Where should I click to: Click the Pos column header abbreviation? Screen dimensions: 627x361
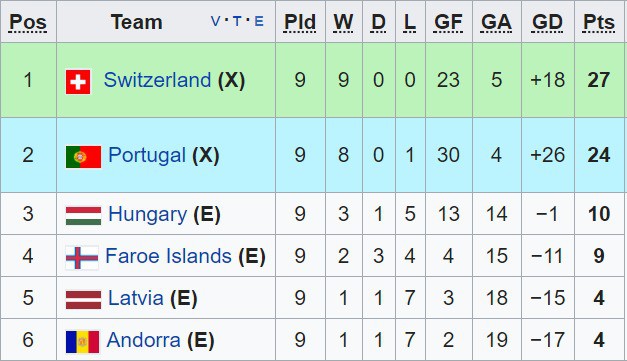tap(28, 22)
